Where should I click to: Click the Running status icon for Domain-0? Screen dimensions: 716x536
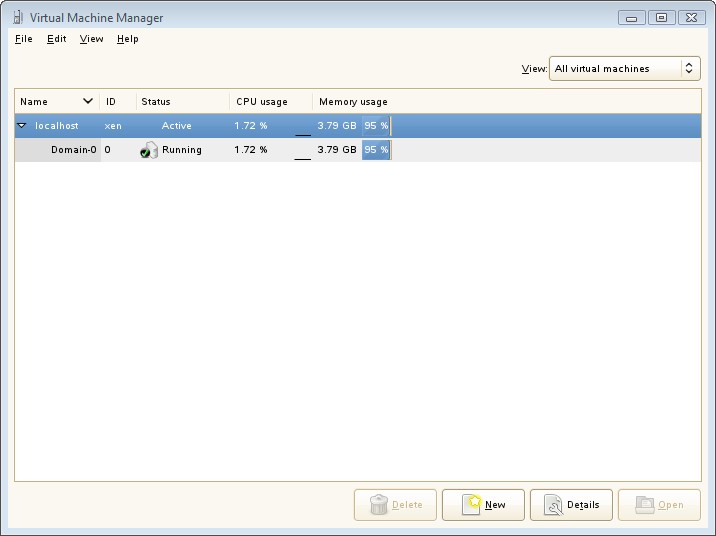pyautogui.click(x=149, y=150)
